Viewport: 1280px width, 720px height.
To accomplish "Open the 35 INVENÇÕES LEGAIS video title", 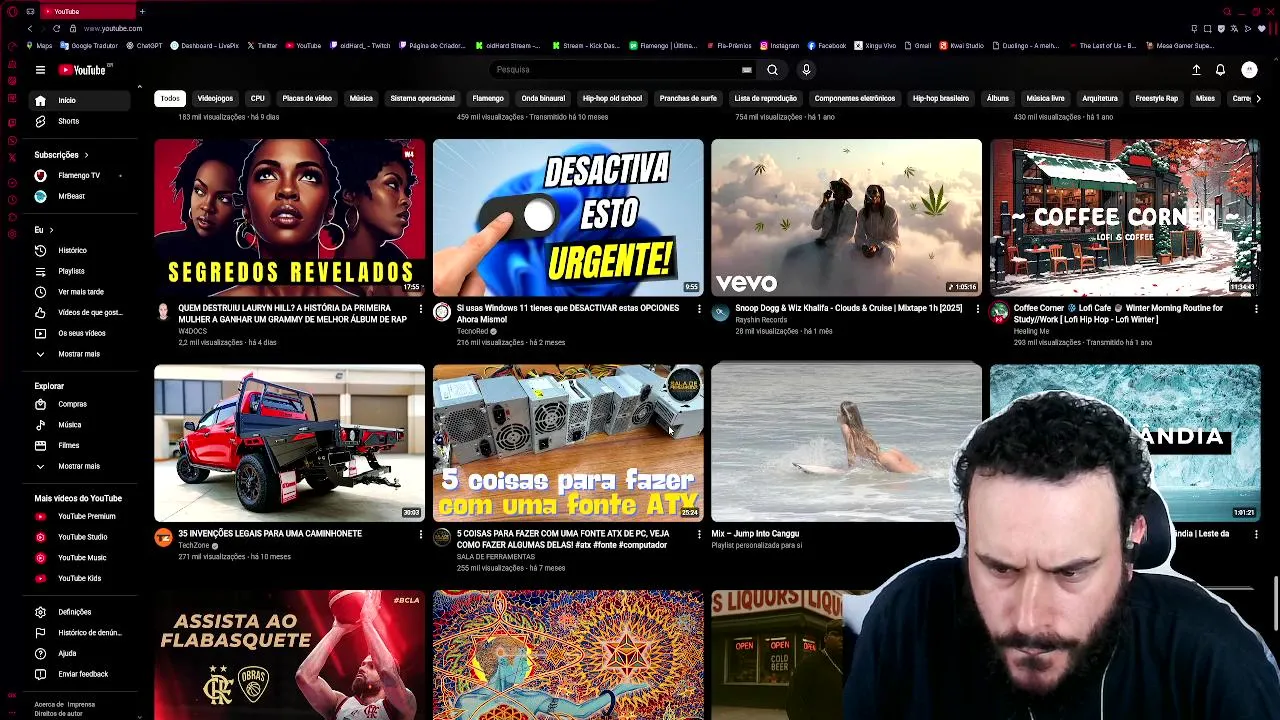I will click(270, 534).
